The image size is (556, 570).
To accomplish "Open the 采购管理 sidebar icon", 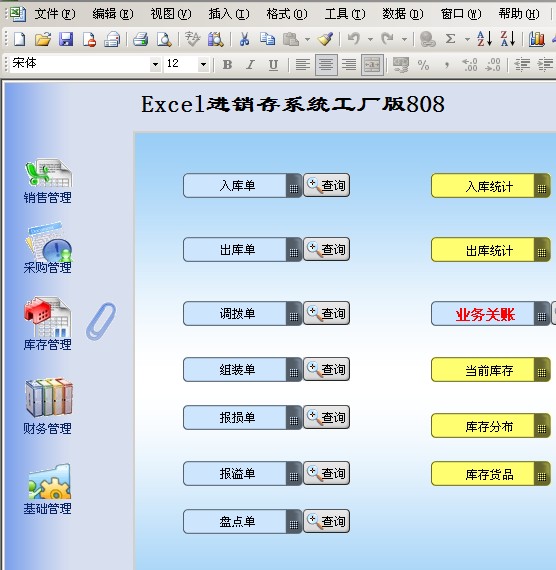I will tap(48, 248).
